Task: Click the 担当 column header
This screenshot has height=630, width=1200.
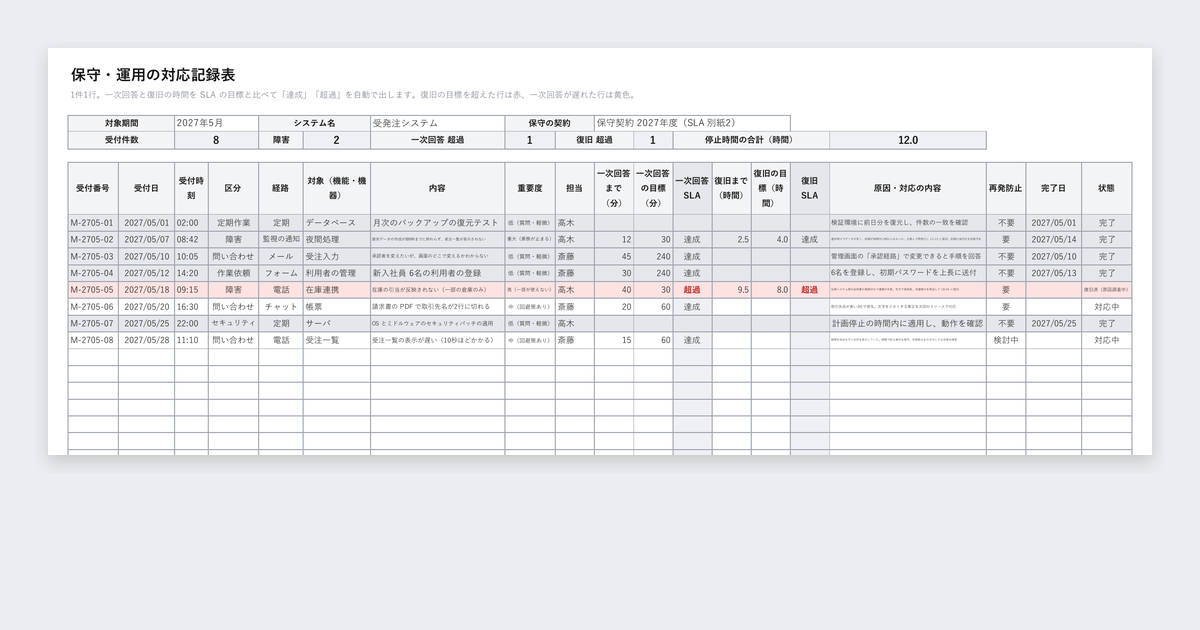Action: (x=575, y=188)
